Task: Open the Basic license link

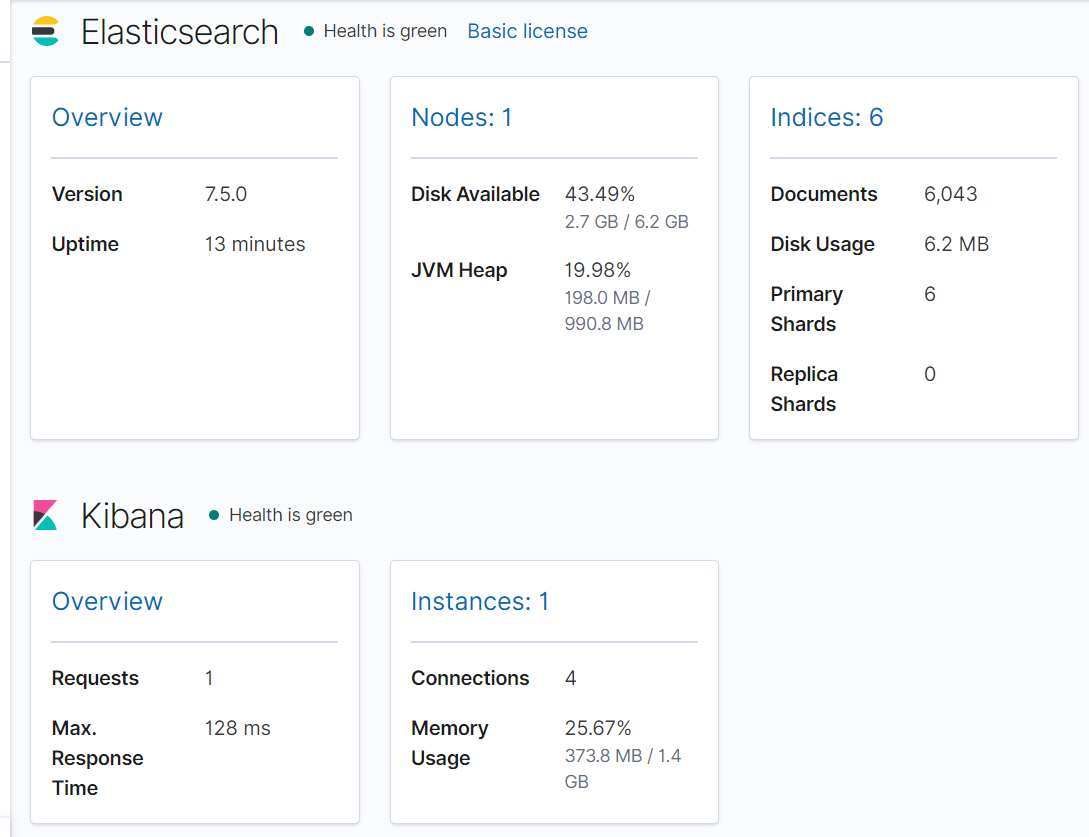Action: [x=527, y=31]
